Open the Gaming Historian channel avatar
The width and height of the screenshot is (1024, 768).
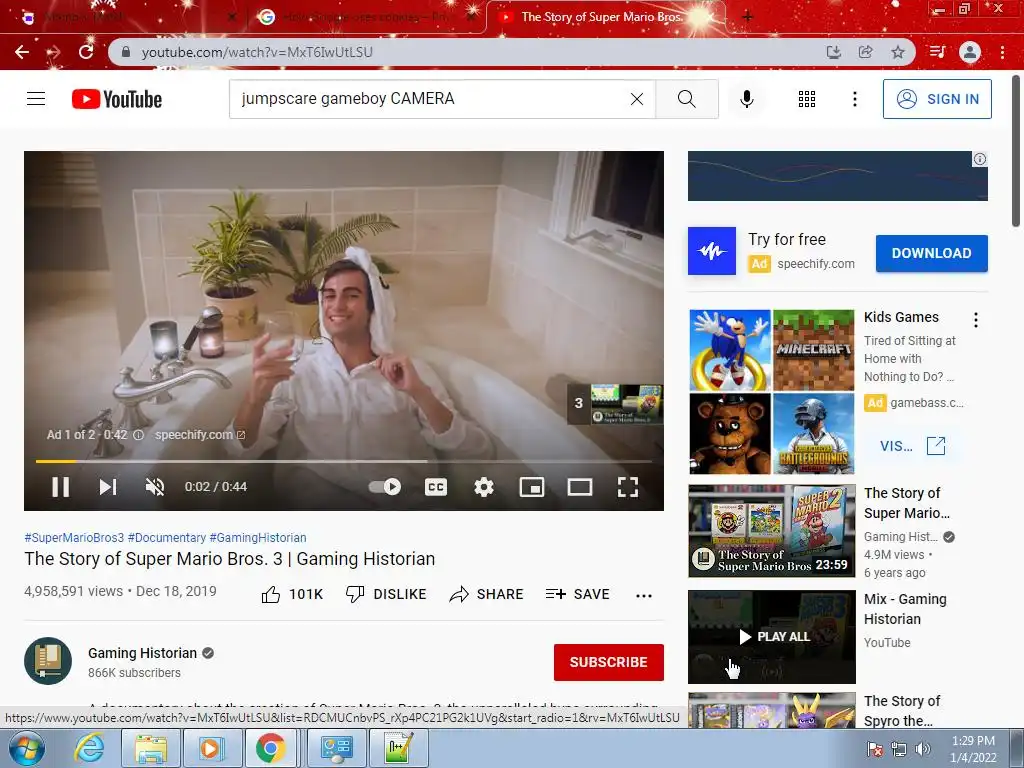click(x=48, y=661)
